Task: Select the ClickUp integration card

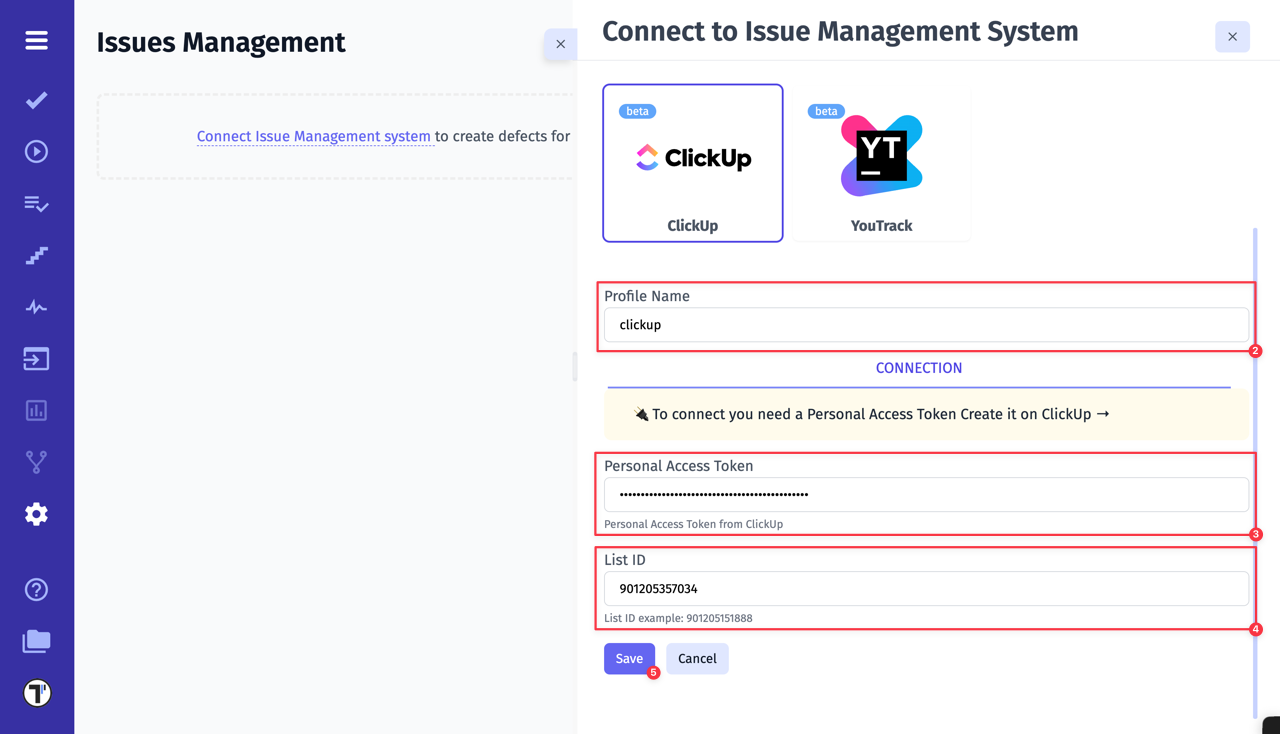Action: [x=692, y=162]
